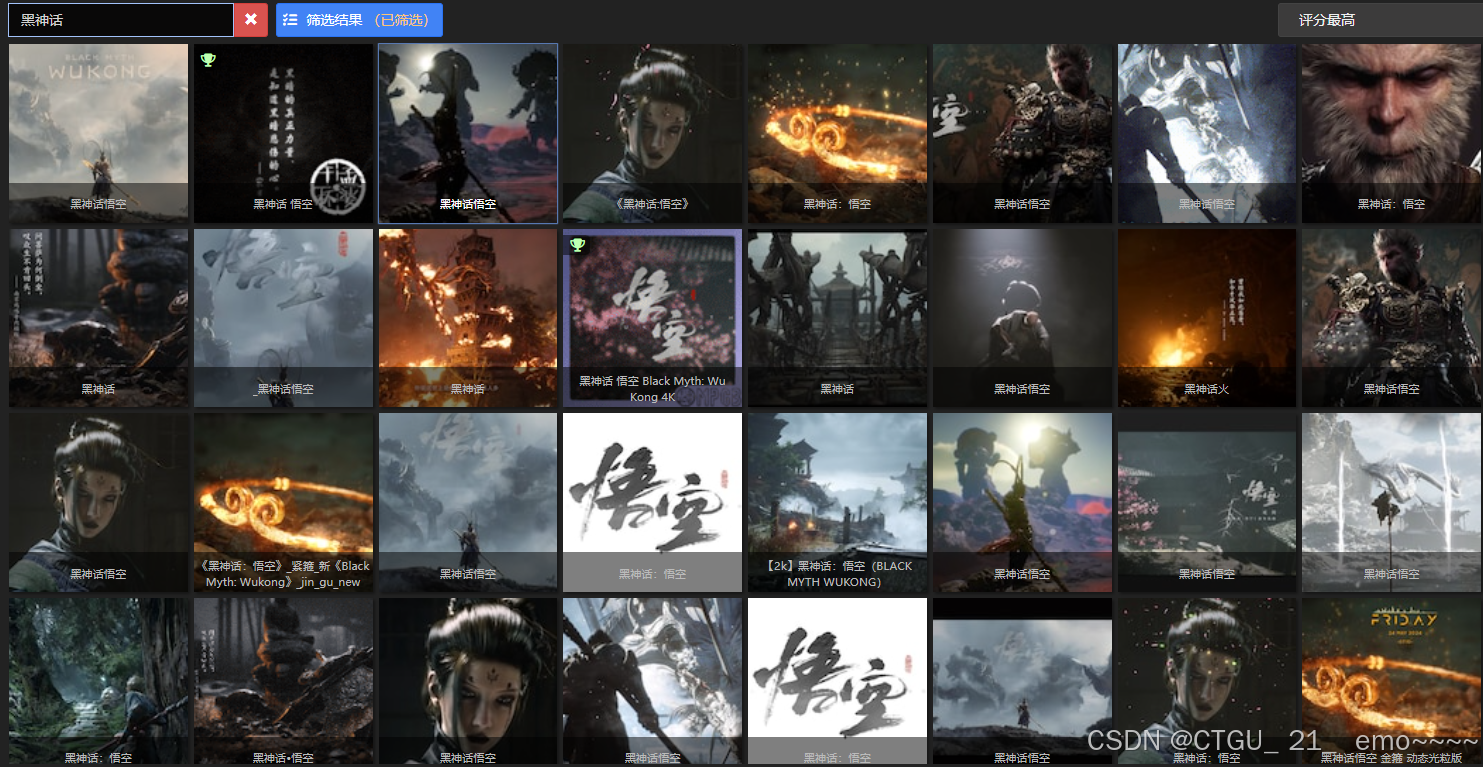Image resolution: width=1483 pixels, height=767 pixels.
Task: Choose the close-up monkey face wallpaper
Action: point(1391,133)
